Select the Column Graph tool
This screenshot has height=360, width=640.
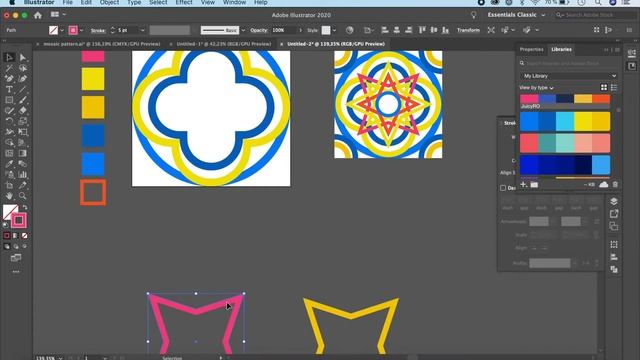23,175
